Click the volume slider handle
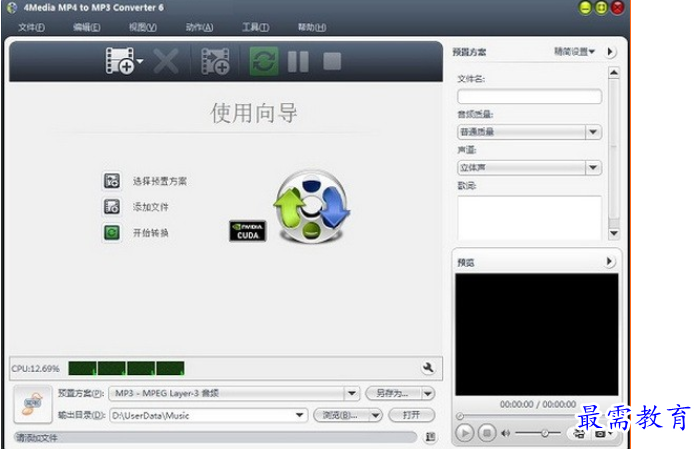Viewport: 699px width, 449px height. point(544,433)
